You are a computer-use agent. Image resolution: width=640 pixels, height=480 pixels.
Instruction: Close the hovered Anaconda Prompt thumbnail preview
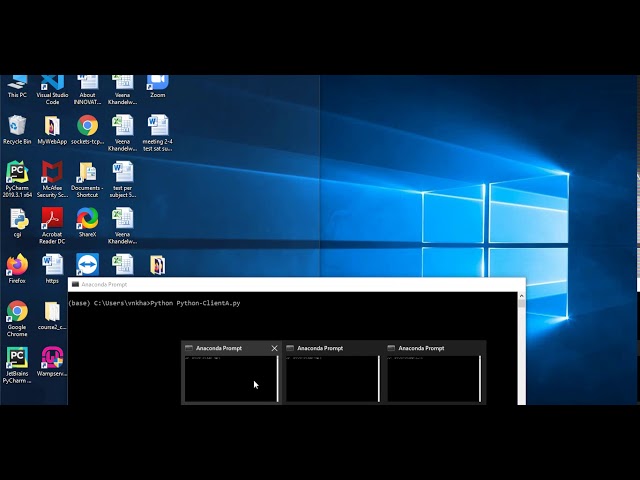pos(274,348)
